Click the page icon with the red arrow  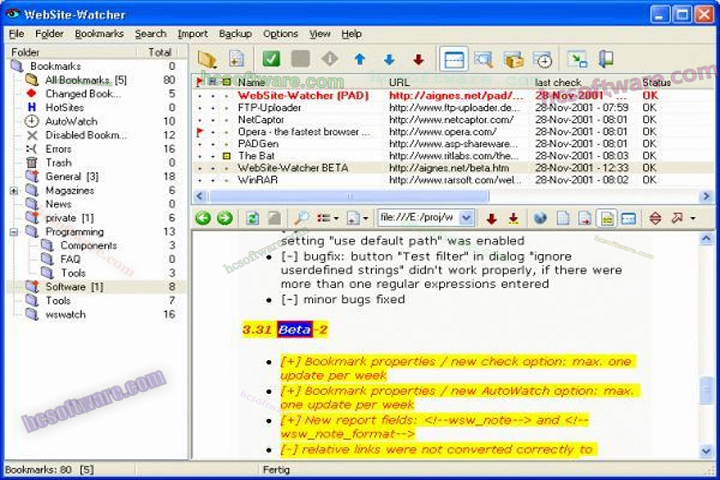coord(585,218)
